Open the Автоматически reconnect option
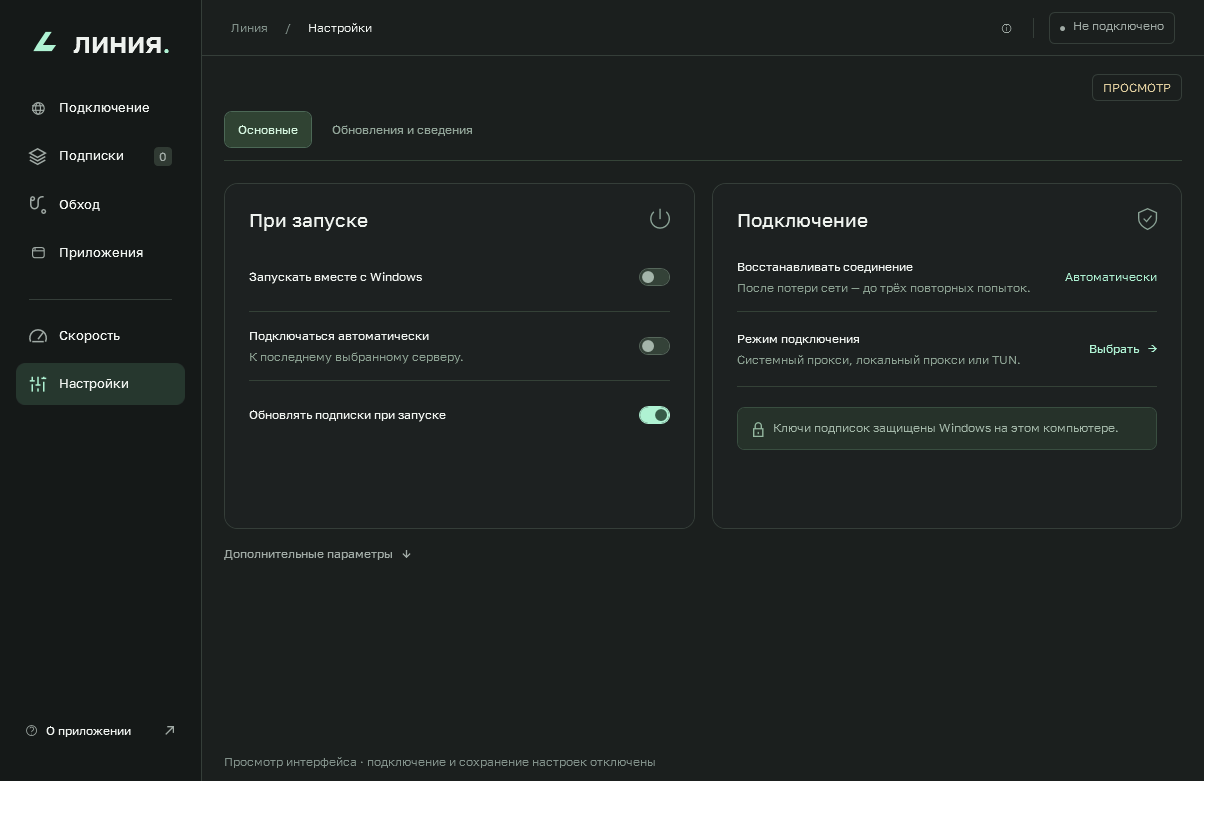This screenshot has width=1220, height=820. coord(1110,277)
